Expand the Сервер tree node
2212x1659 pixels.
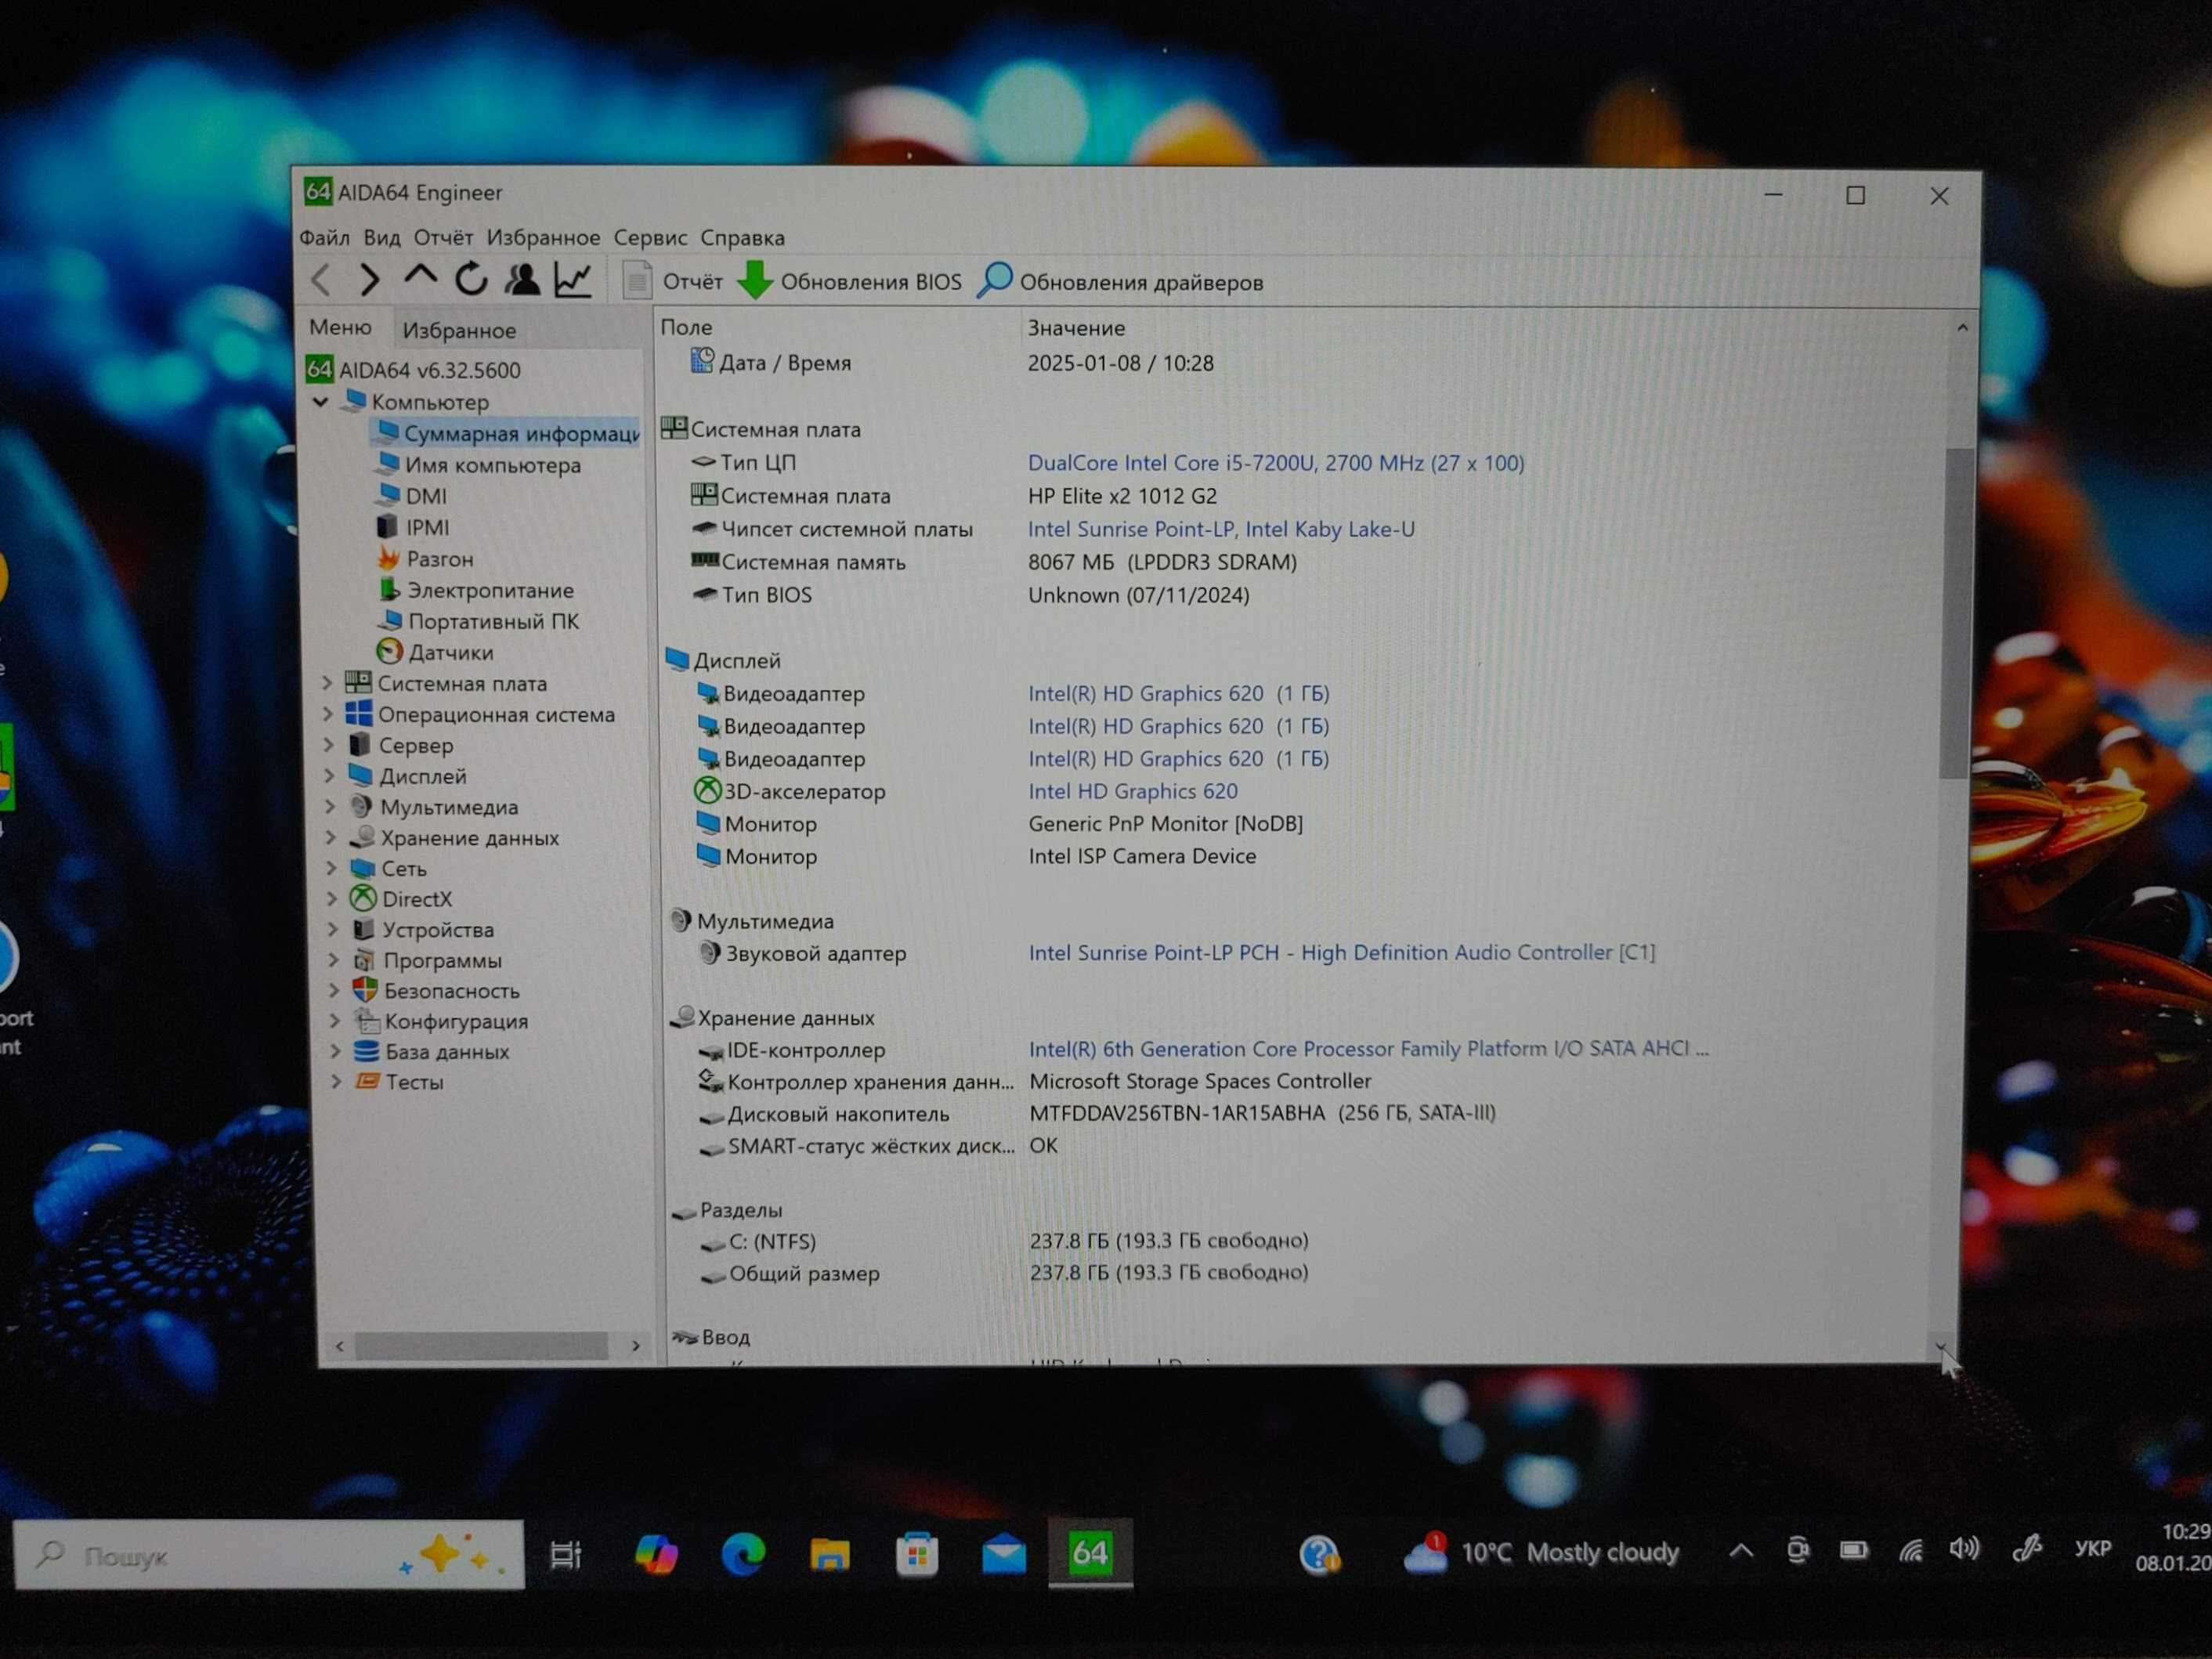click(329, 745)
